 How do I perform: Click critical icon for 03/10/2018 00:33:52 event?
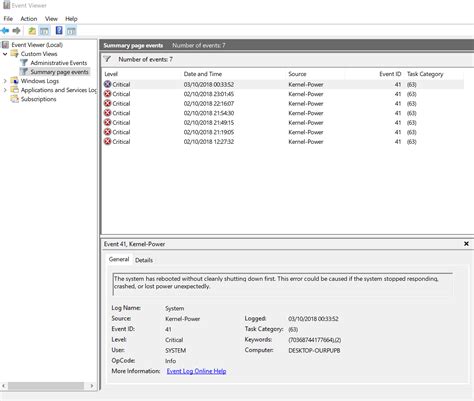pyautogui.click(x=107, y=84)
